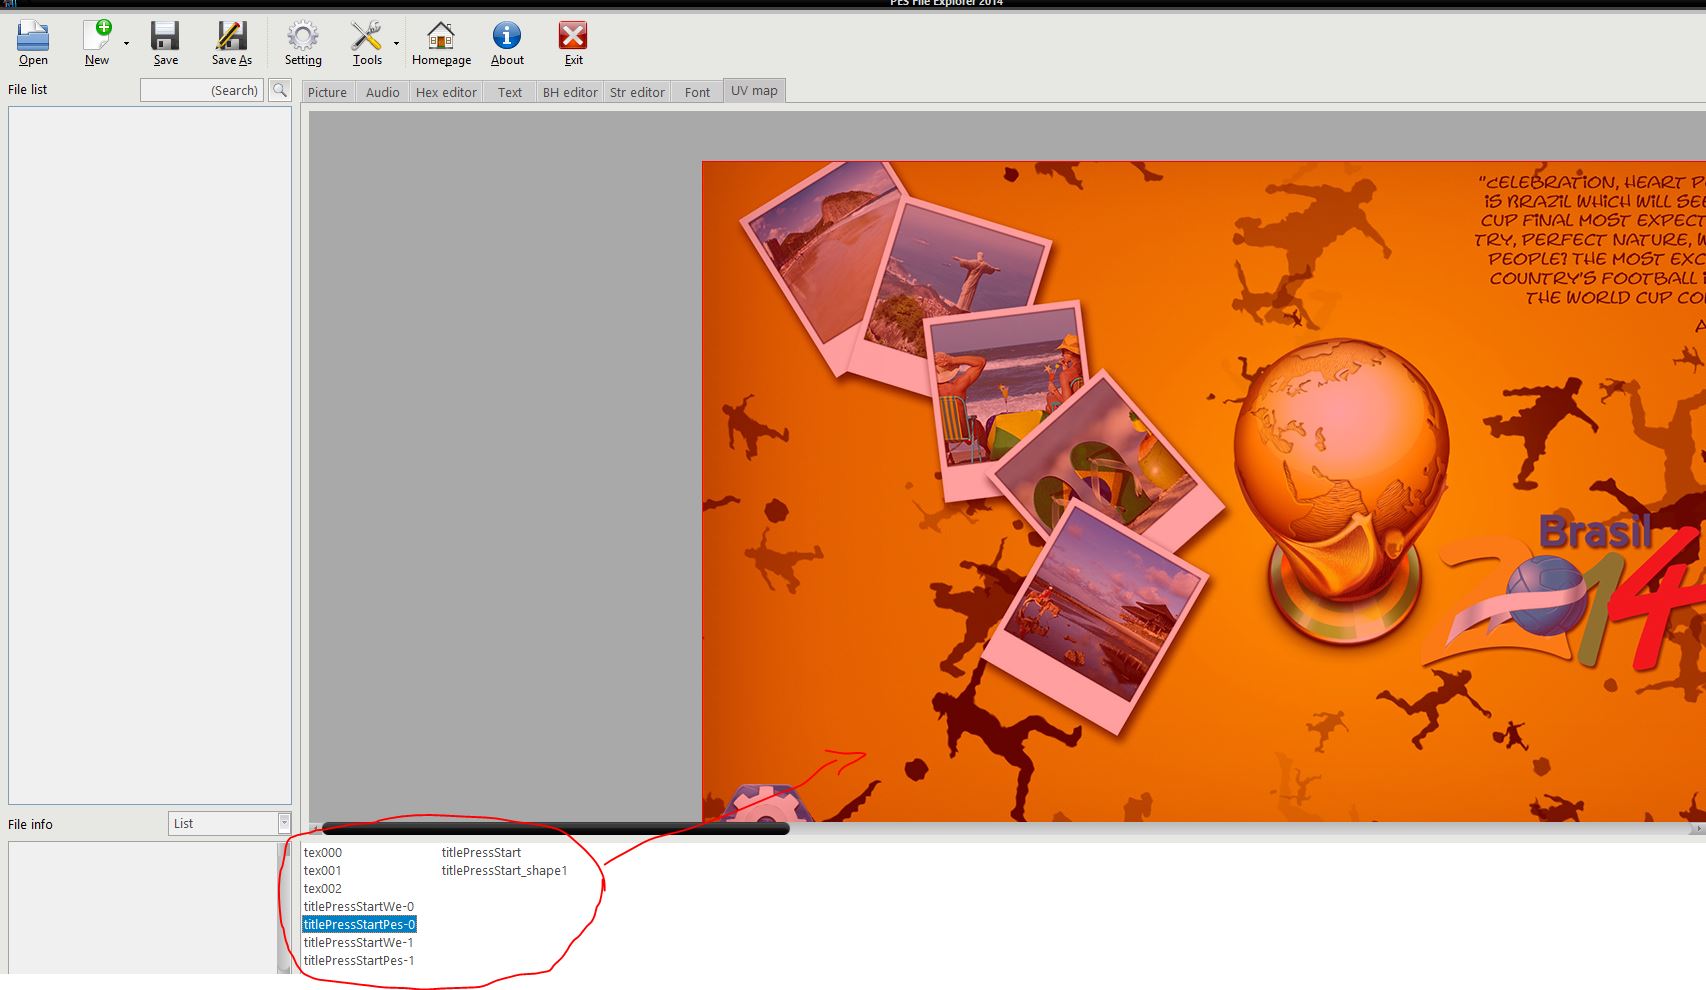Switch to the Font tab
This screenshot has width=1706, height=990.
[697, 92]
